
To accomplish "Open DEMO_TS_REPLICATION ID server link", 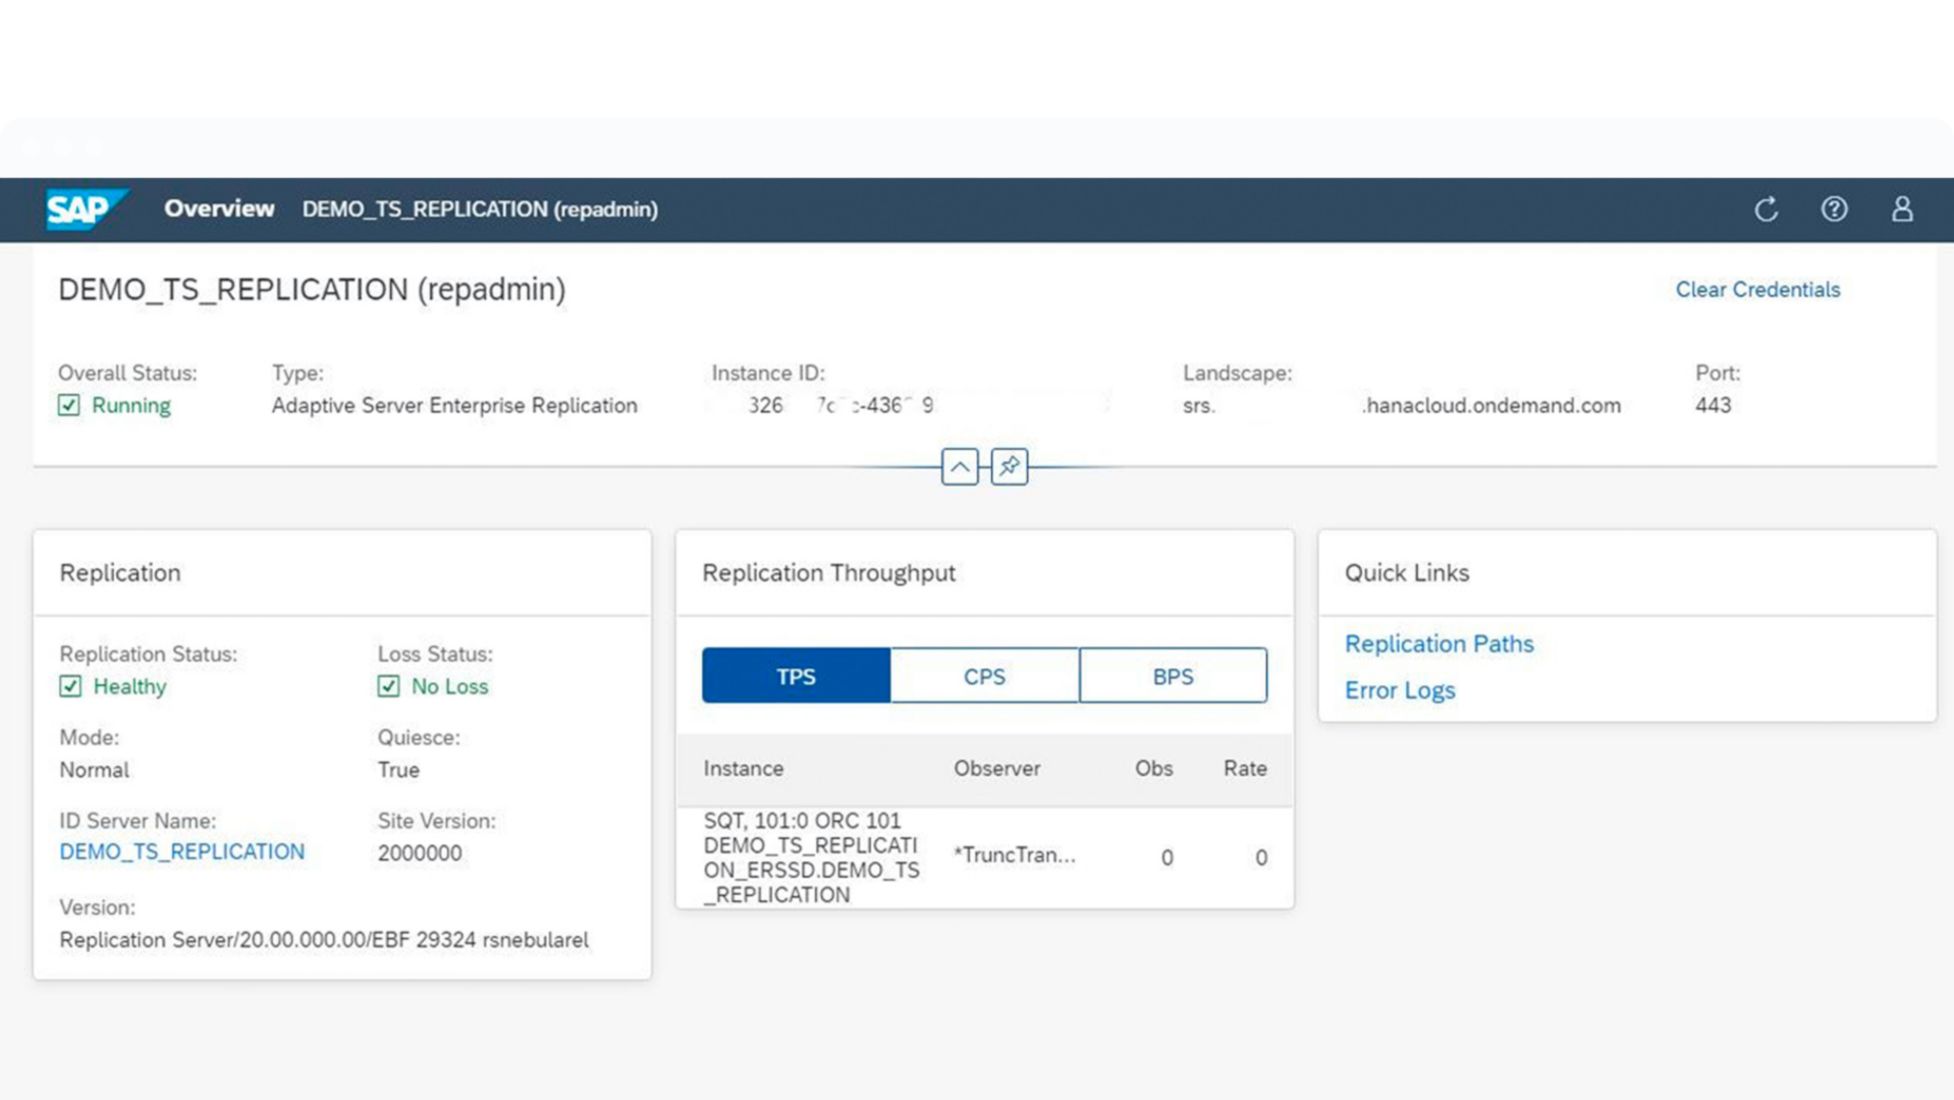I will (182, 852).
